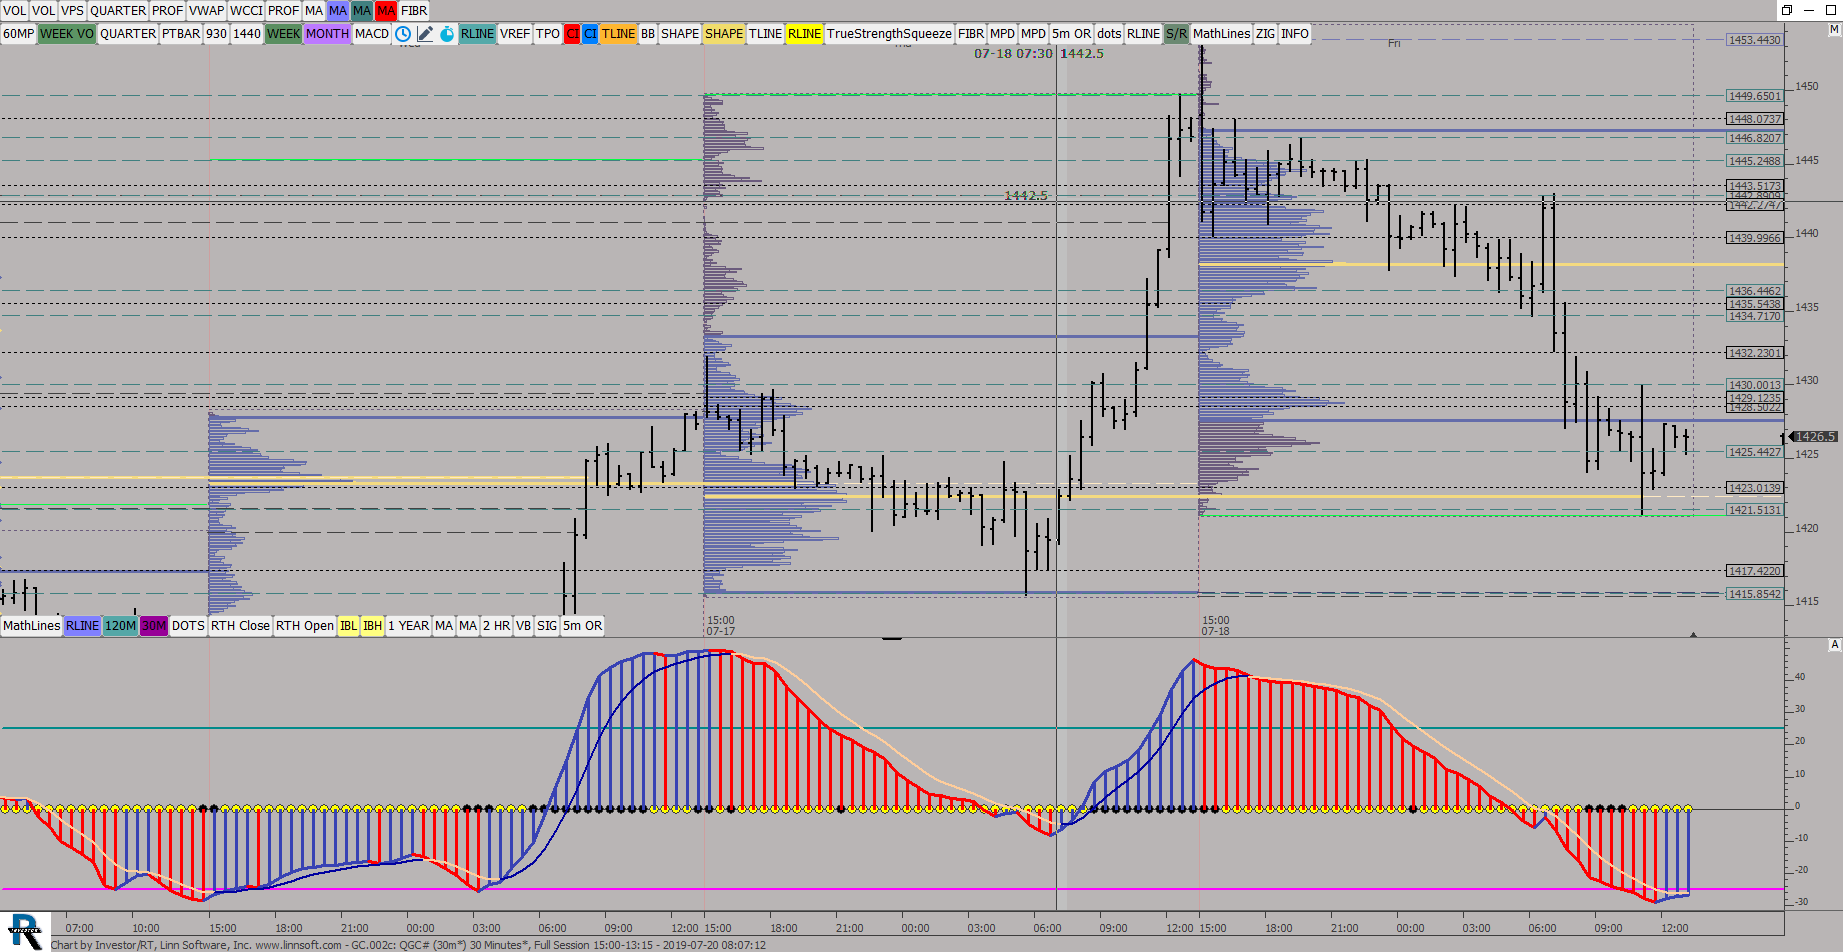Click the MathLines button in the top toolbar
Screen dimensions: 1843x952
[x=1221, y=34]
